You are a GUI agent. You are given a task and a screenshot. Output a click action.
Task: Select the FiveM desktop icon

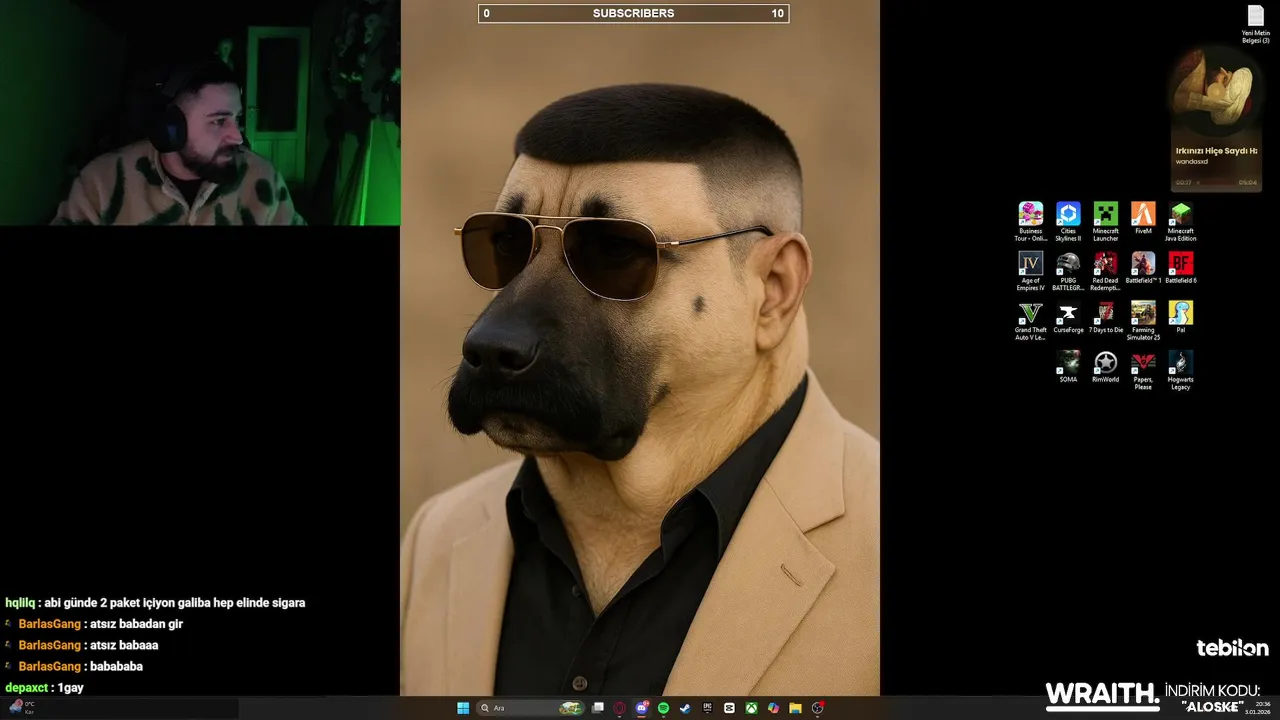pos(1143,218)
